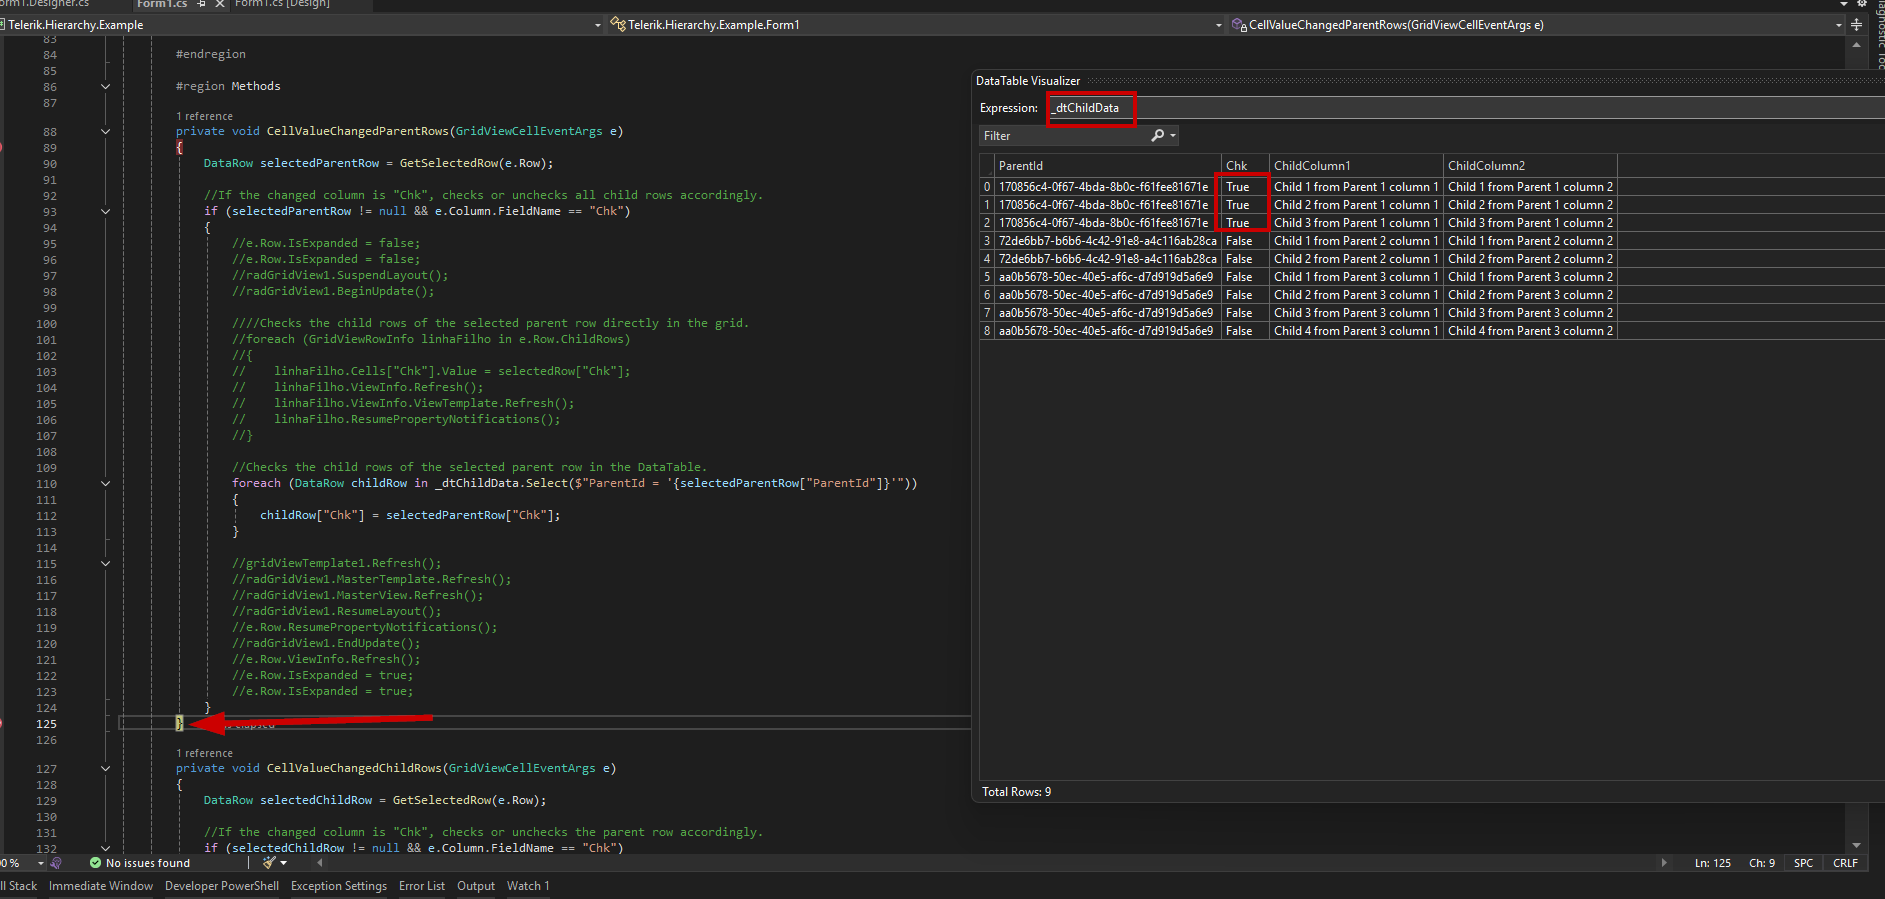
Task: Click the health indicator icon beside the zoom percentage
Action: coord(56,863)
